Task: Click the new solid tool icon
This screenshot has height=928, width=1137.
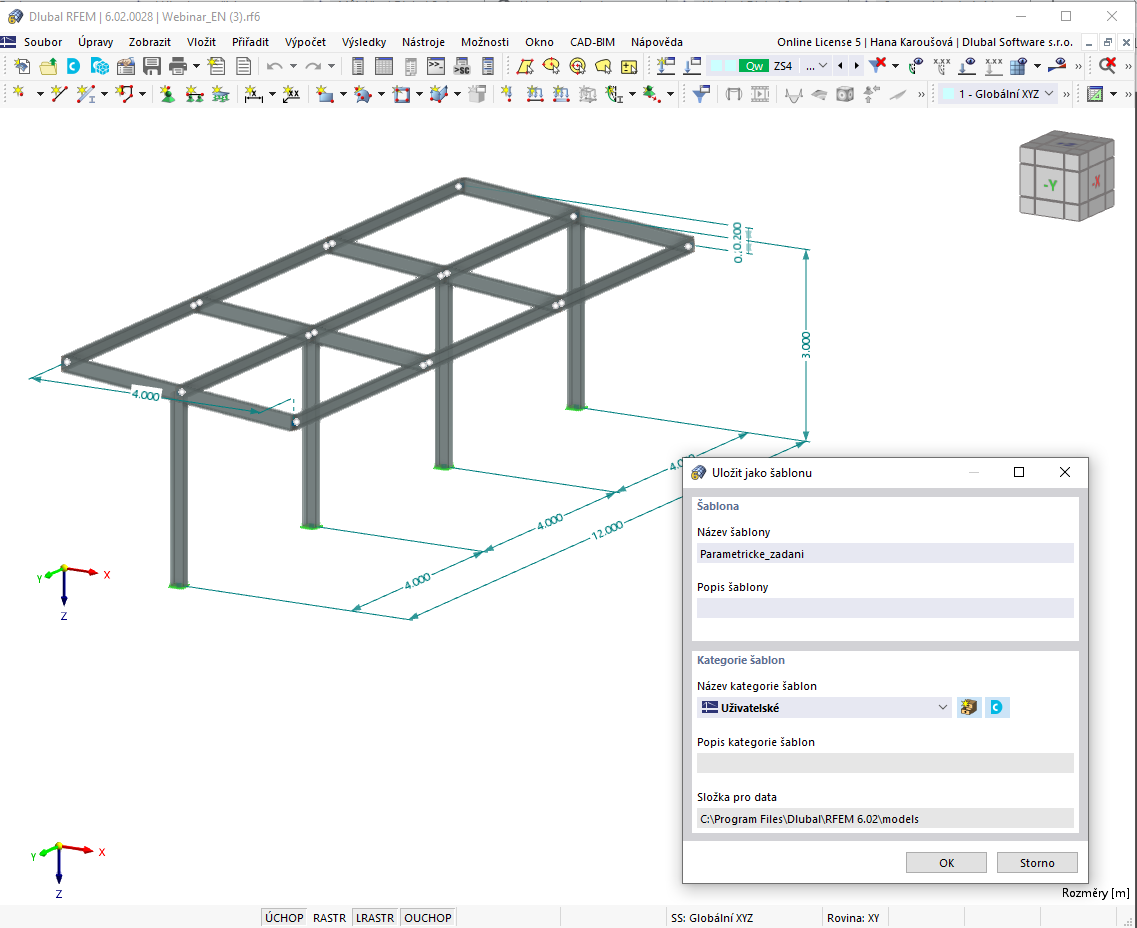Action: point(439,94)
